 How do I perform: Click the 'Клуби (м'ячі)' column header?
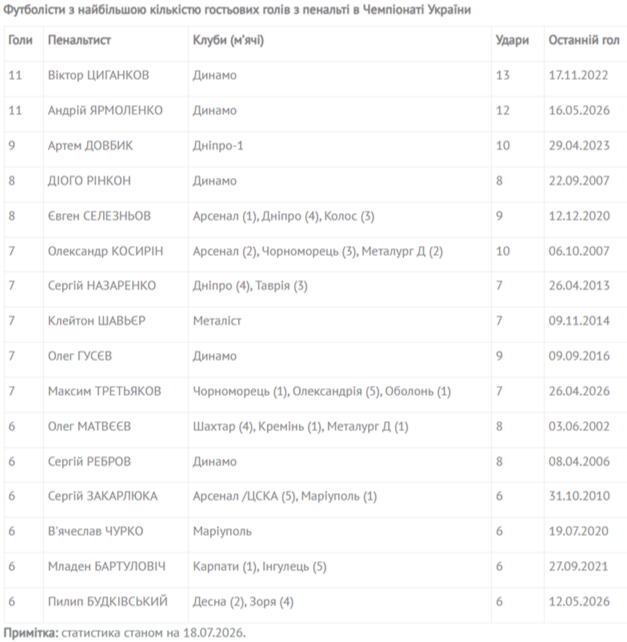click(x=229, y=40)
